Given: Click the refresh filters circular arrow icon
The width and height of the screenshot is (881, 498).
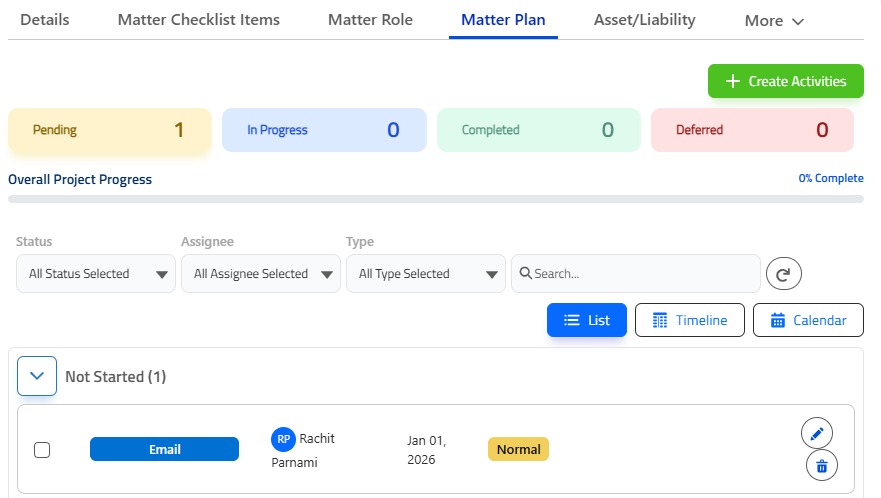Looking at the screenshot, I should [x=784, y=274].
